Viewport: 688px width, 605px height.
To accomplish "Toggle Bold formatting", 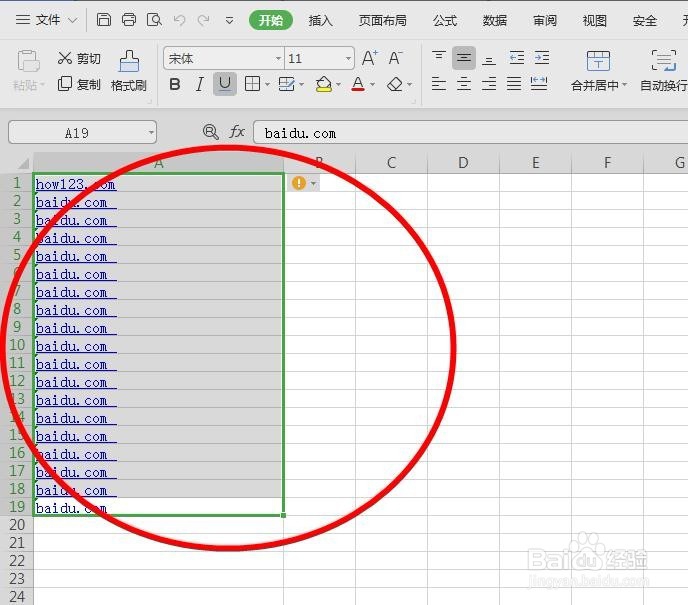I will (175, 84).
